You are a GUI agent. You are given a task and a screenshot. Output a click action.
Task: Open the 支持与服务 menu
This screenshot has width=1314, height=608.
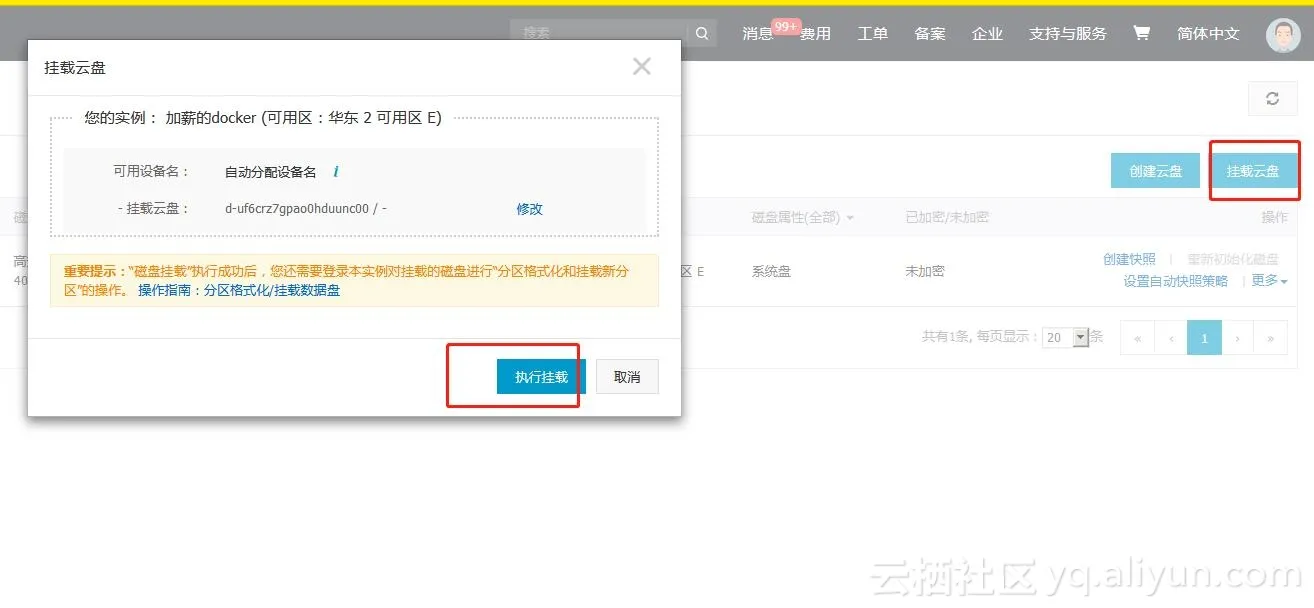point(1068,34)
